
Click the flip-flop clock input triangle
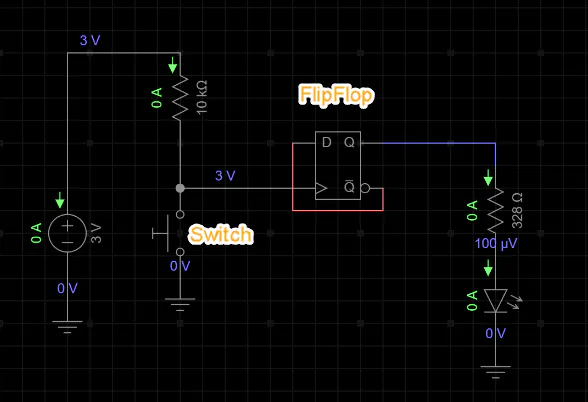(321, 188)
